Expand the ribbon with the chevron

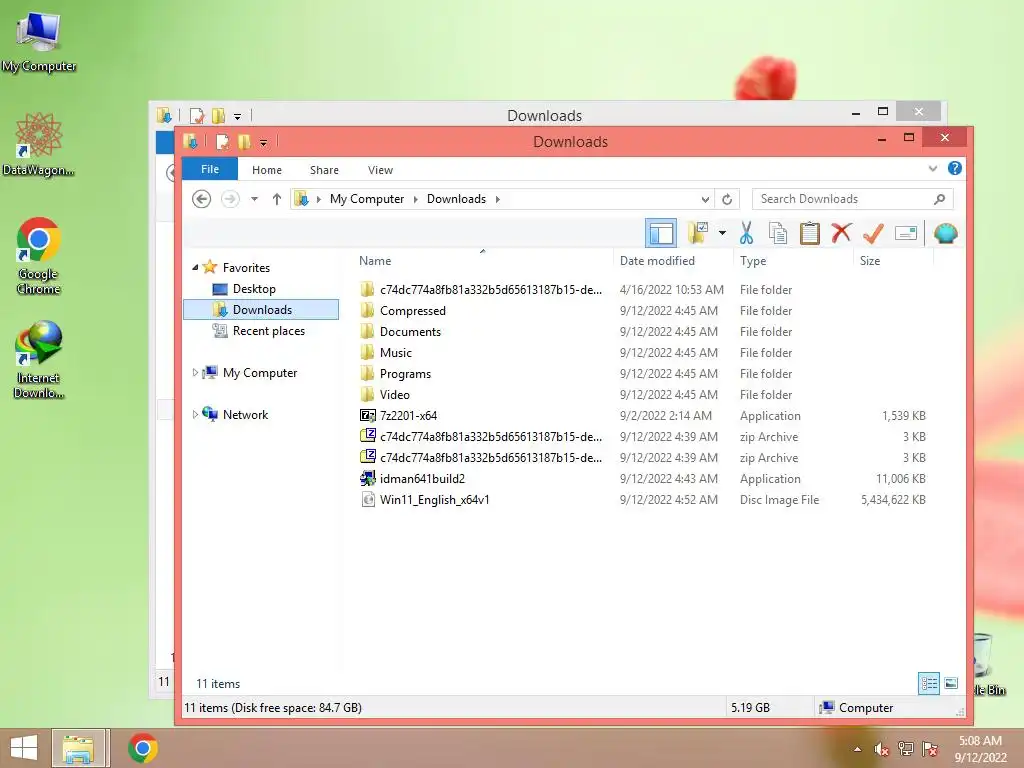[x=933, y=168]
